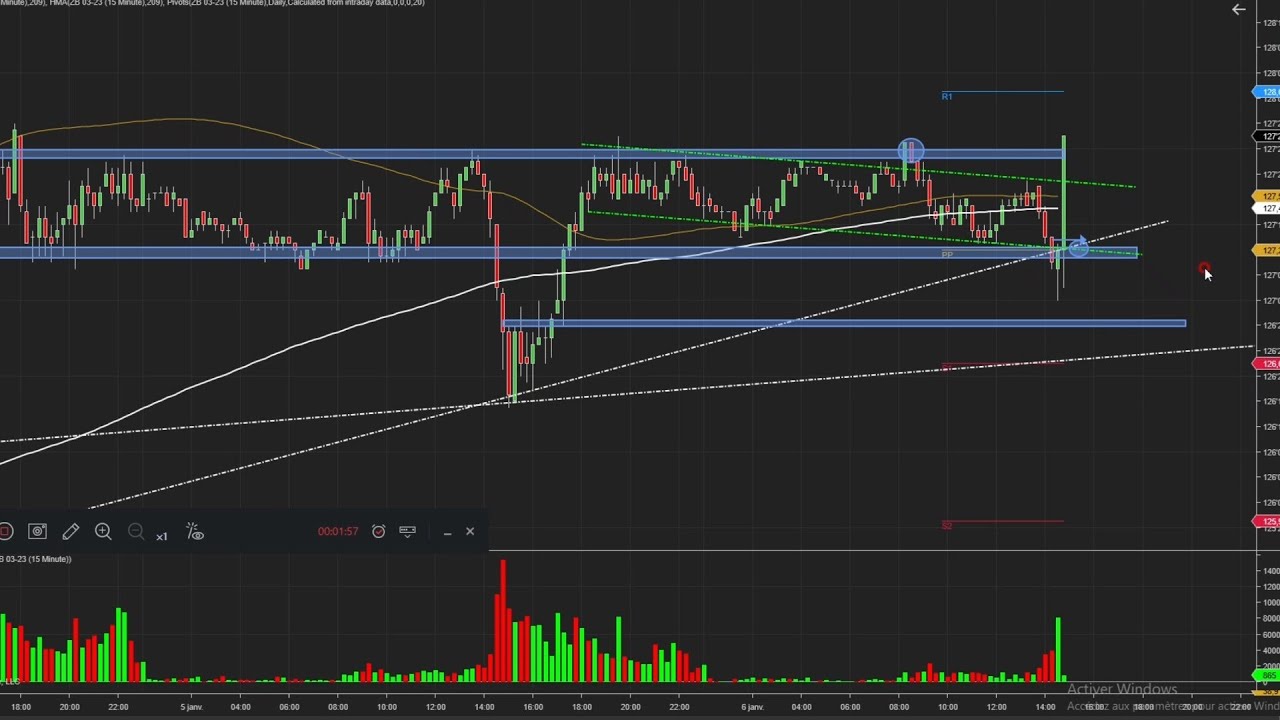
Task: Open the scheduled recording alarm clock icon
Action: (x=379, y=532)
